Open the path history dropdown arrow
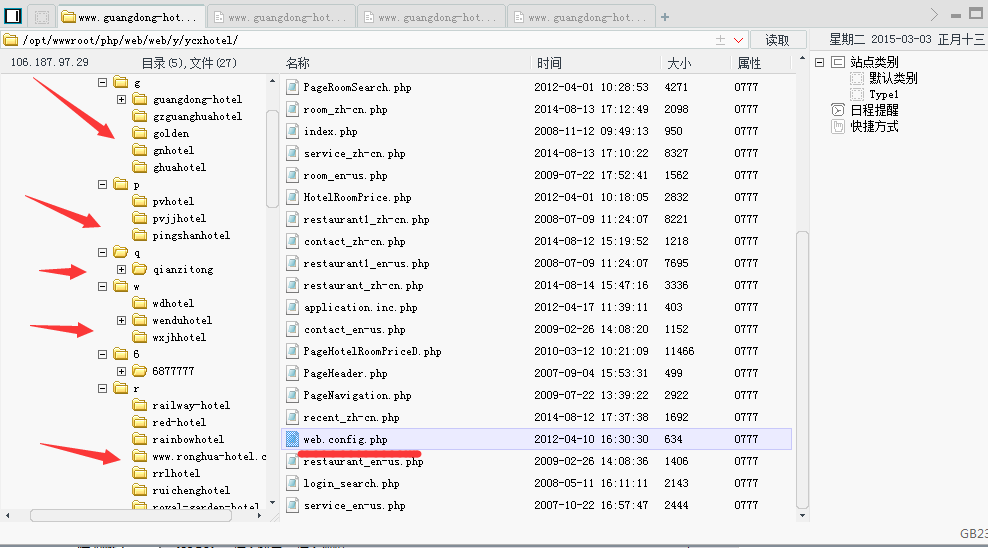 (738, 40)
